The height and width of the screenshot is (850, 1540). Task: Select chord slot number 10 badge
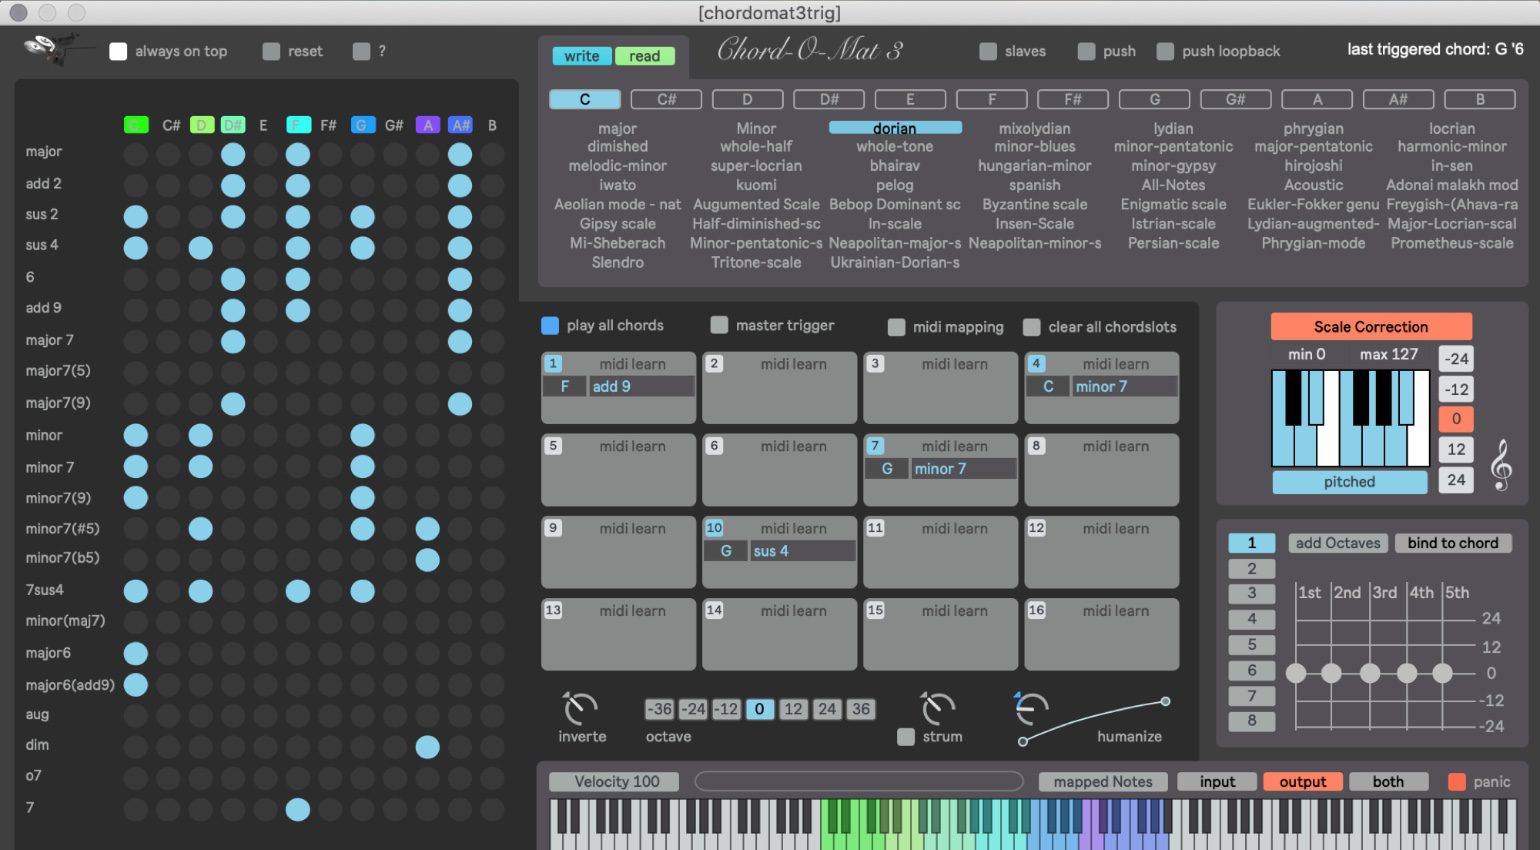pos(714,527)
